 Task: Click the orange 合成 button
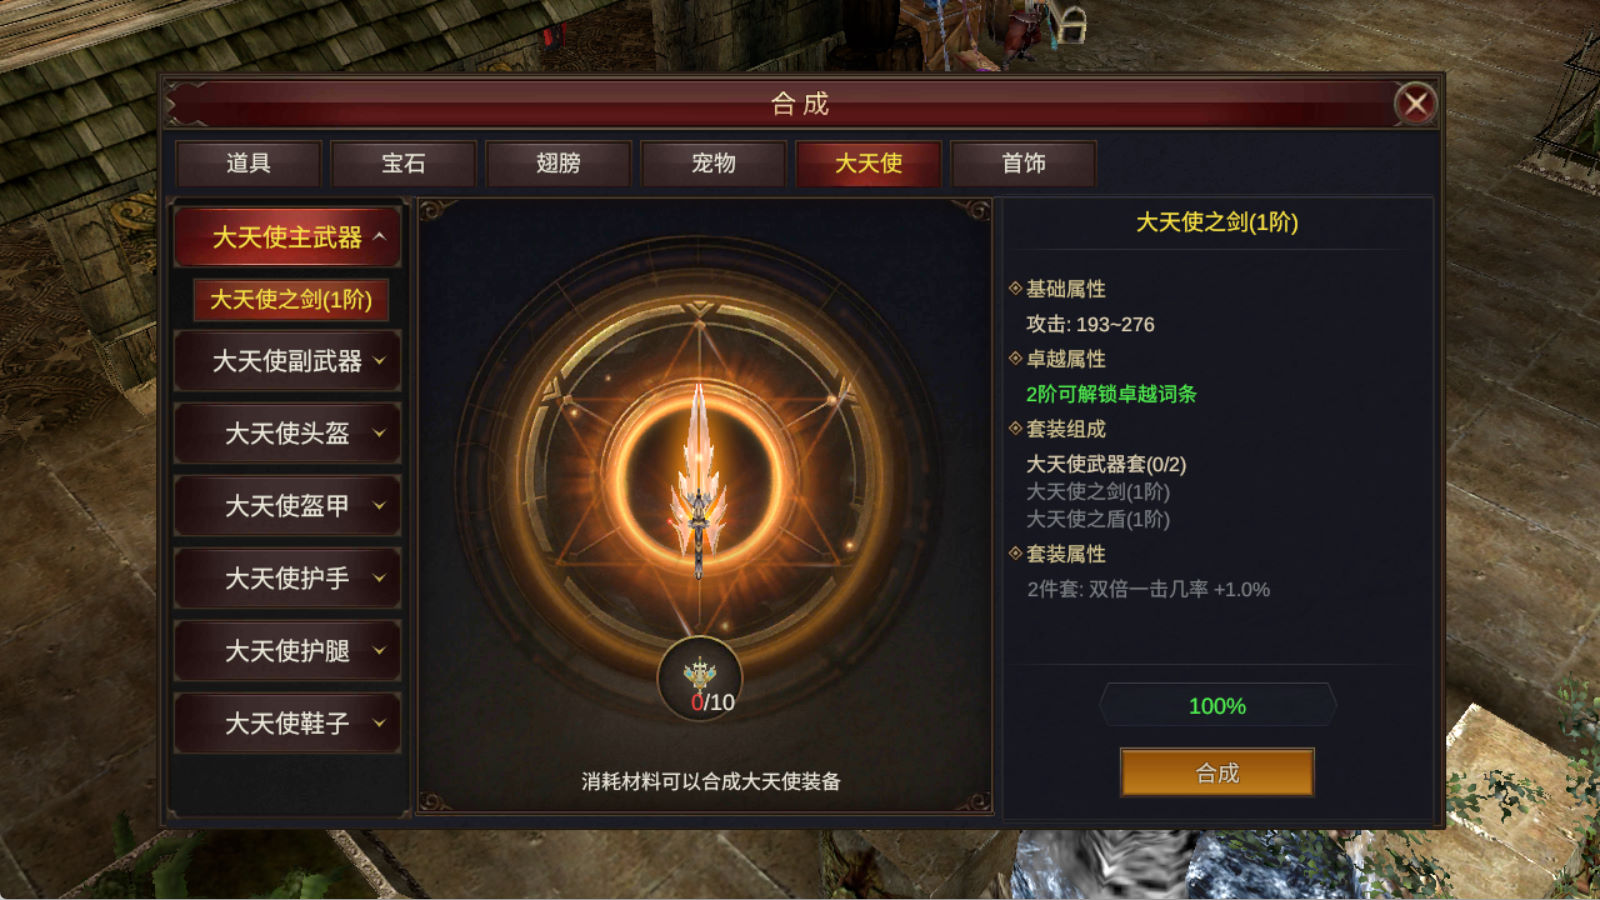coord(1217,772)
